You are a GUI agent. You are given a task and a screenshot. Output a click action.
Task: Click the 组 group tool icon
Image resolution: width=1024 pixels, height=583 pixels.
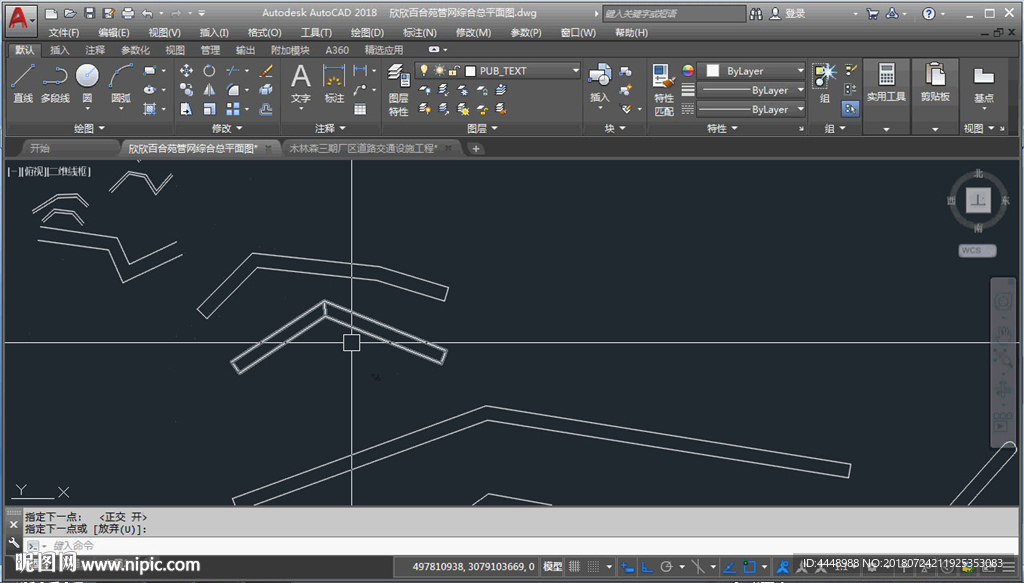click(825, 84)
